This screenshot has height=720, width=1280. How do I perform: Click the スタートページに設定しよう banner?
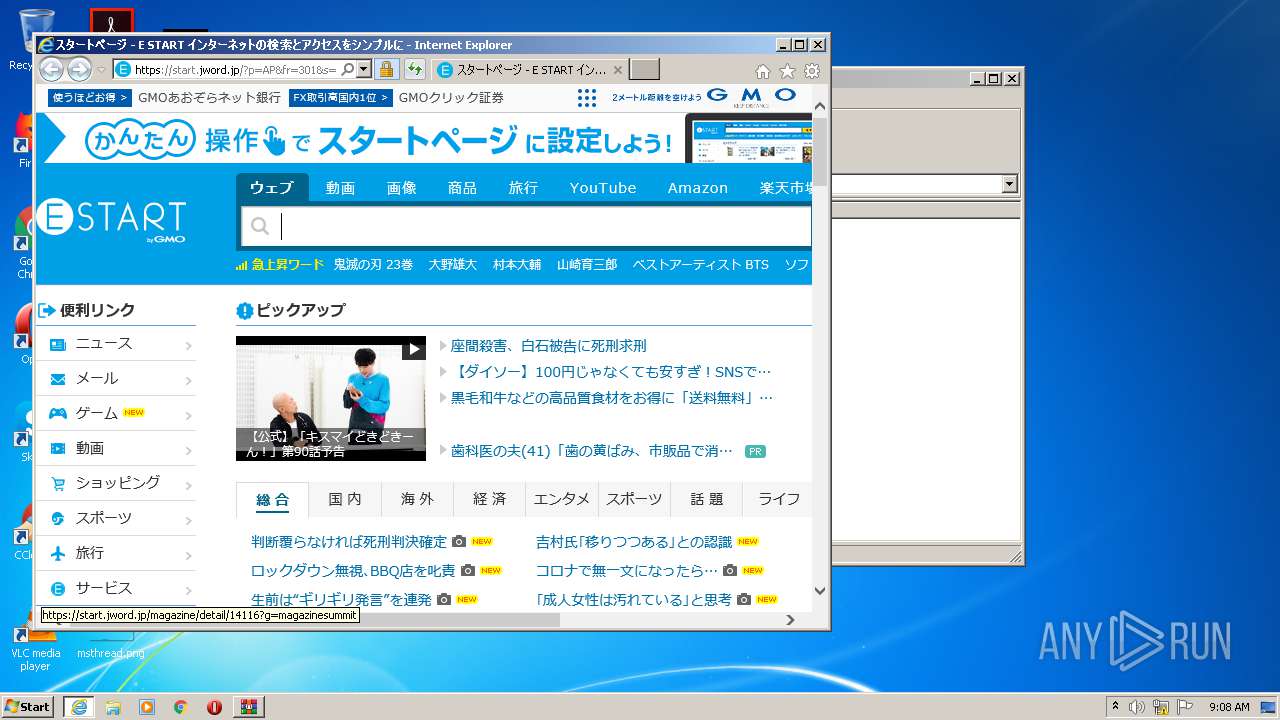point(424,138)
